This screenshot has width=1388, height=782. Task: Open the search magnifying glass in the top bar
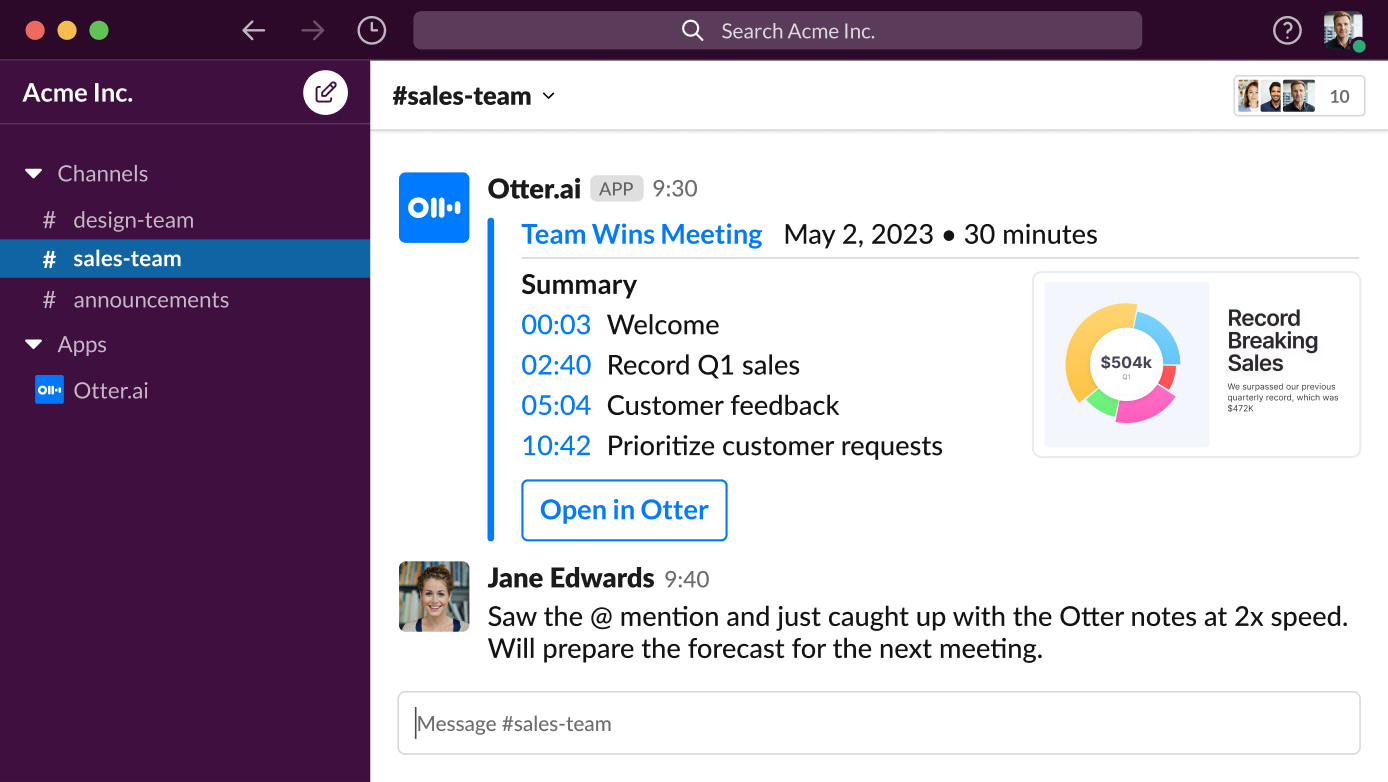[x=692, y=30]
